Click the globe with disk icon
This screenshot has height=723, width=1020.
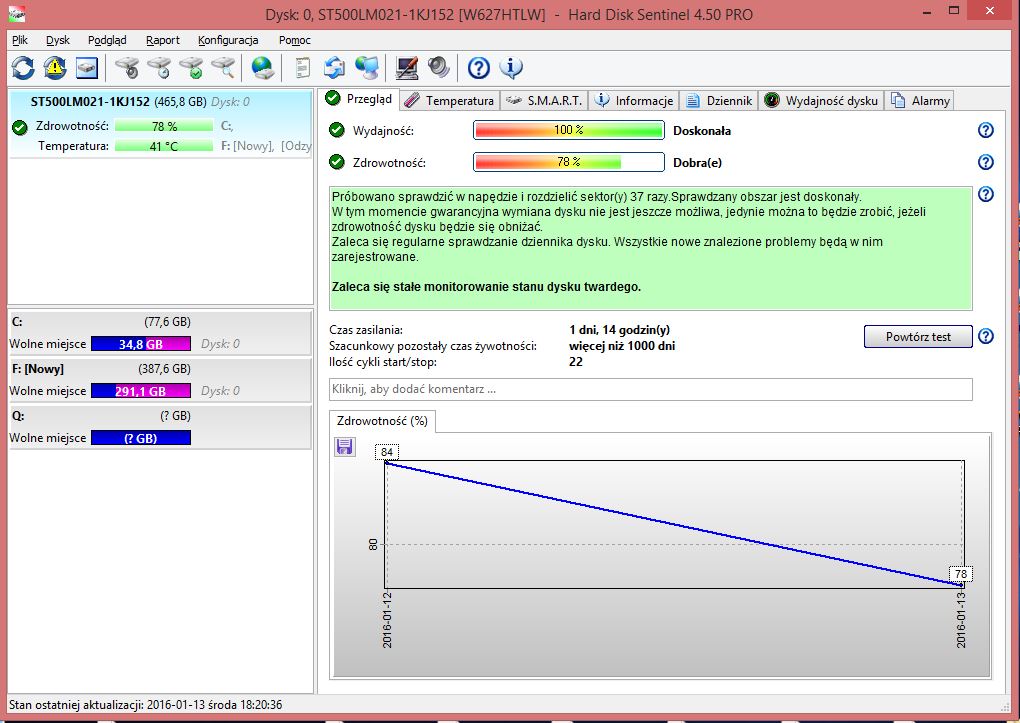pyautogui.click(x=262, y=68)
